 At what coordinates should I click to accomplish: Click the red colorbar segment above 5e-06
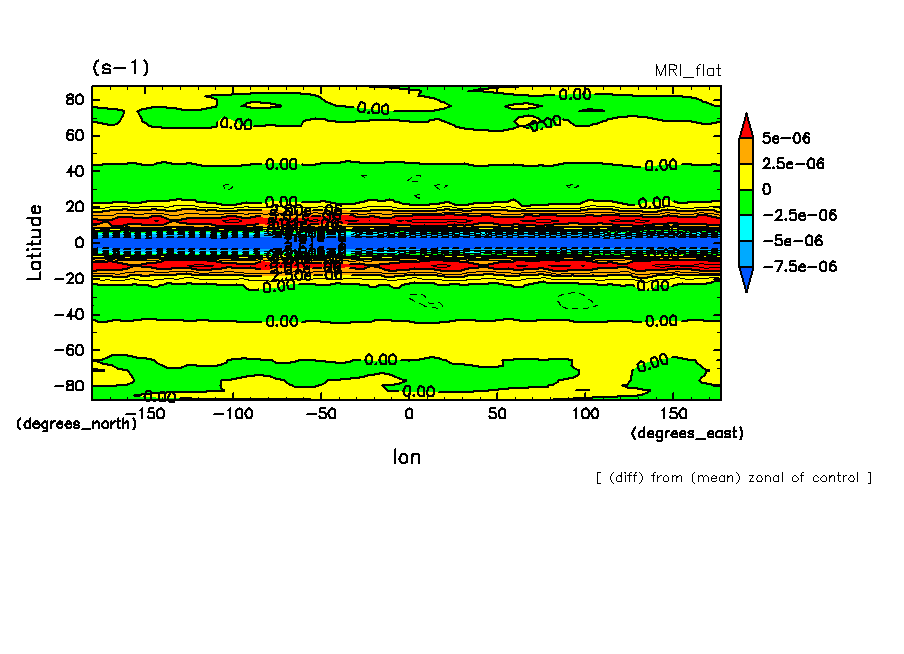coord(746,125)
